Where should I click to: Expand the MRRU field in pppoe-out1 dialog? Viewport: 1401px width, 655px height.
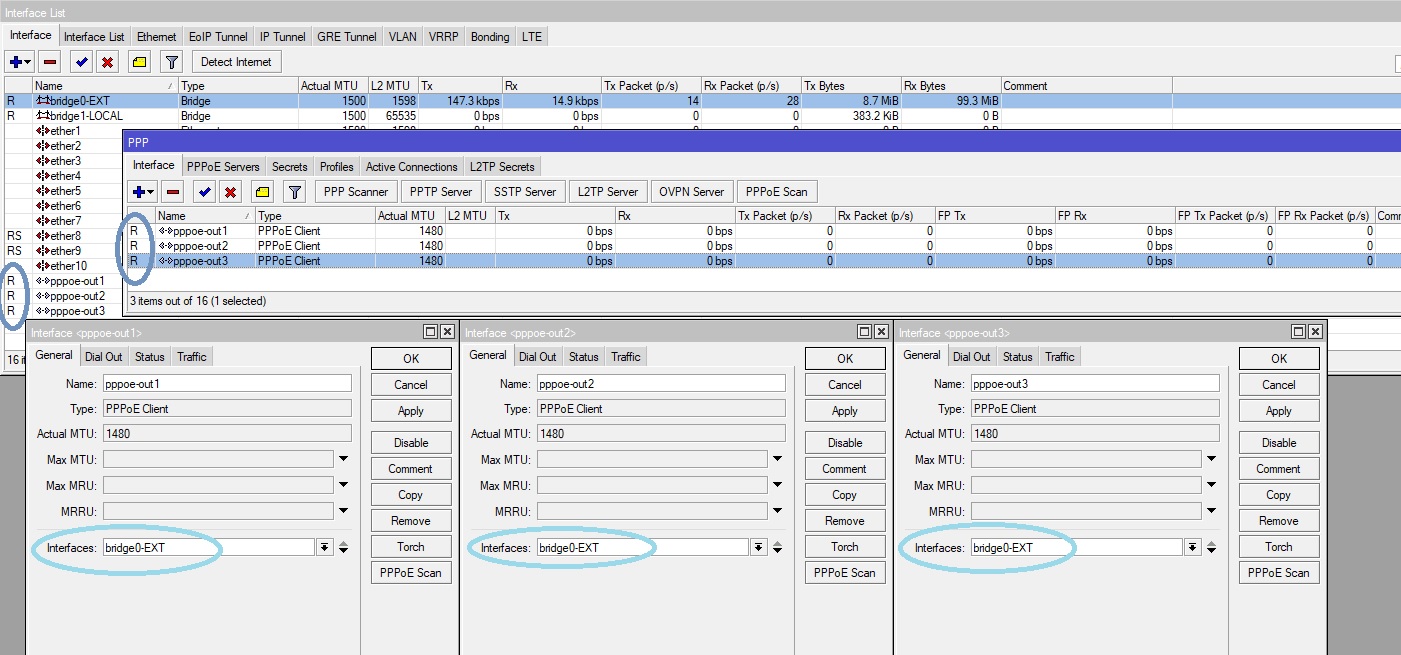[x=343, y=511]
